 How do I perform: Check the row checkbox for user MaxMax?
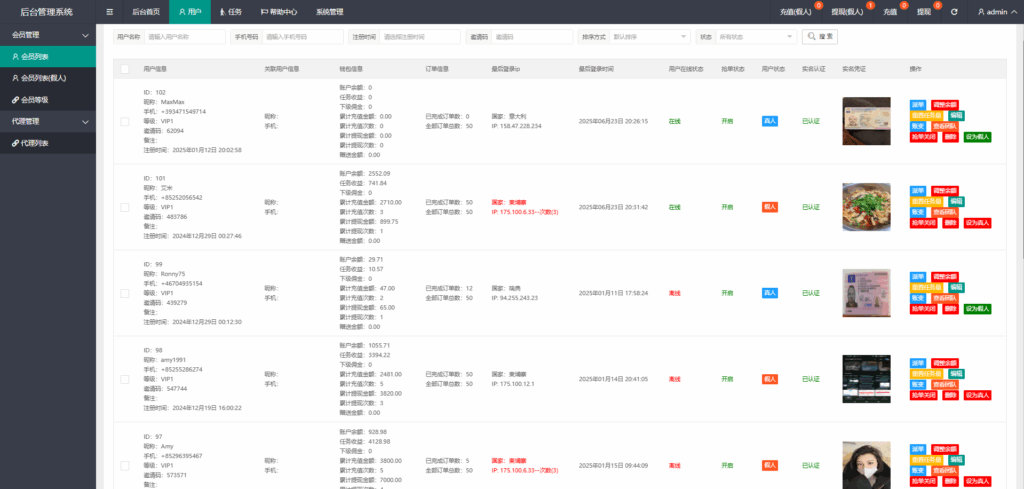124,121
